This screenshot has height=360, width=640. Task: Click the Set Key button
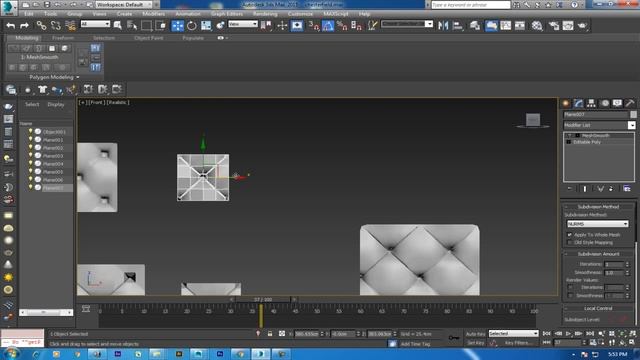(x=476, y=343)
